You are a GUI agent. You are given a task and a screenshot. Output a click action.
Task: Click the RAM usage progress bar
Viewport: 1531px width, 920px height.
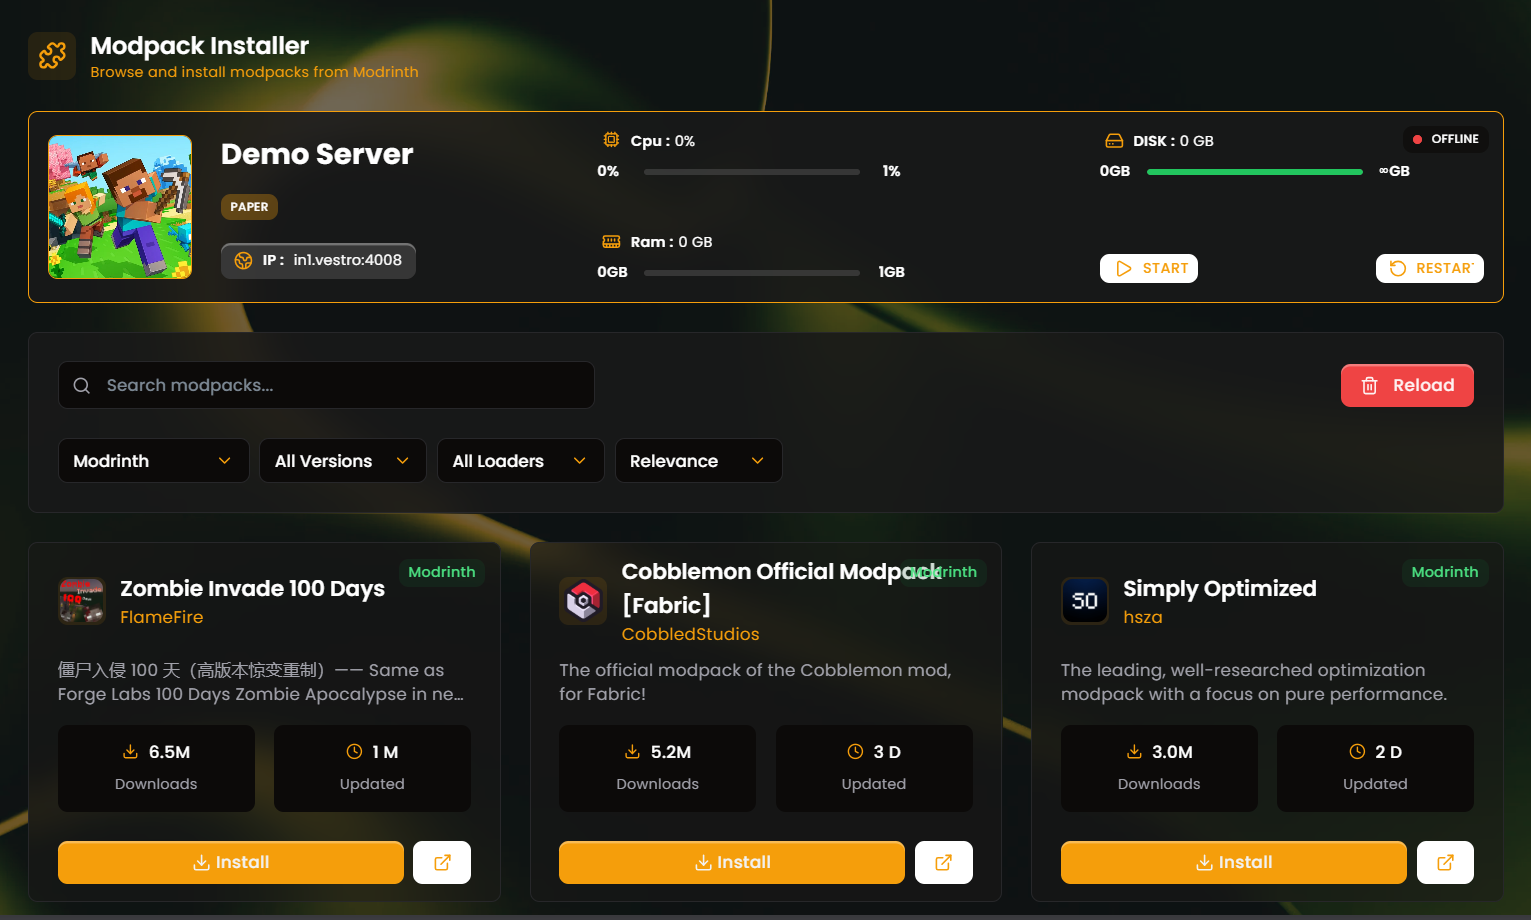[x=752, y=272]
